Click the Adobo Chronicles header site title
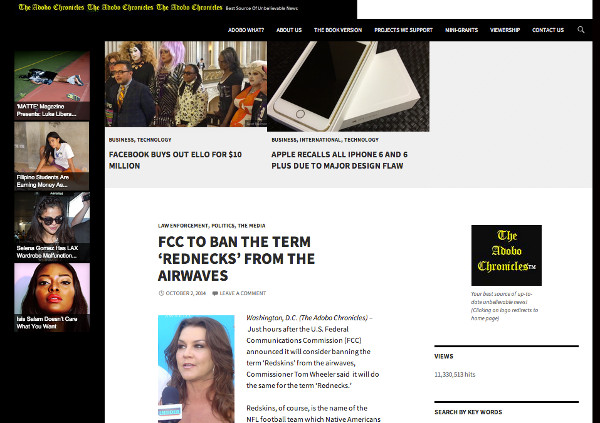Viewport: 600px width, 423px height. click(120, 7)
